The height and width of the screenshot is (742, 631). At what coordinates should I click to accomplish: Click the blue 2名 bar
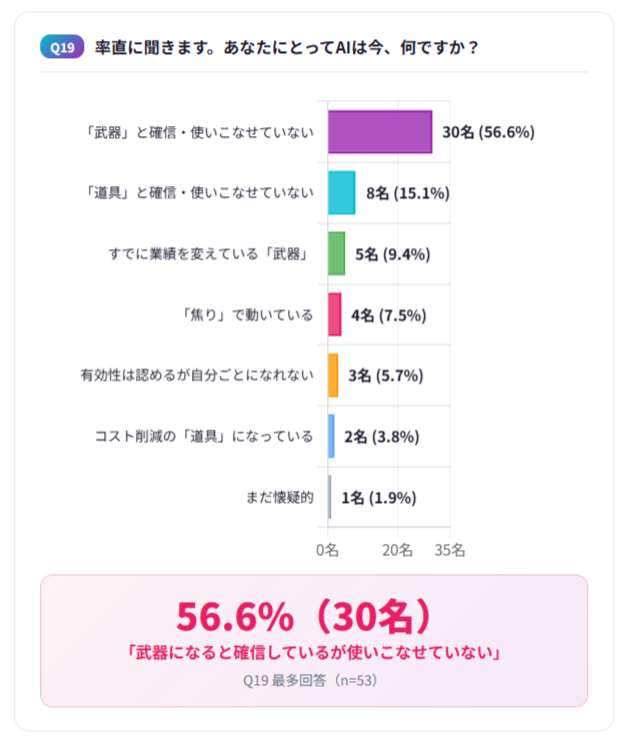point(331,437)
